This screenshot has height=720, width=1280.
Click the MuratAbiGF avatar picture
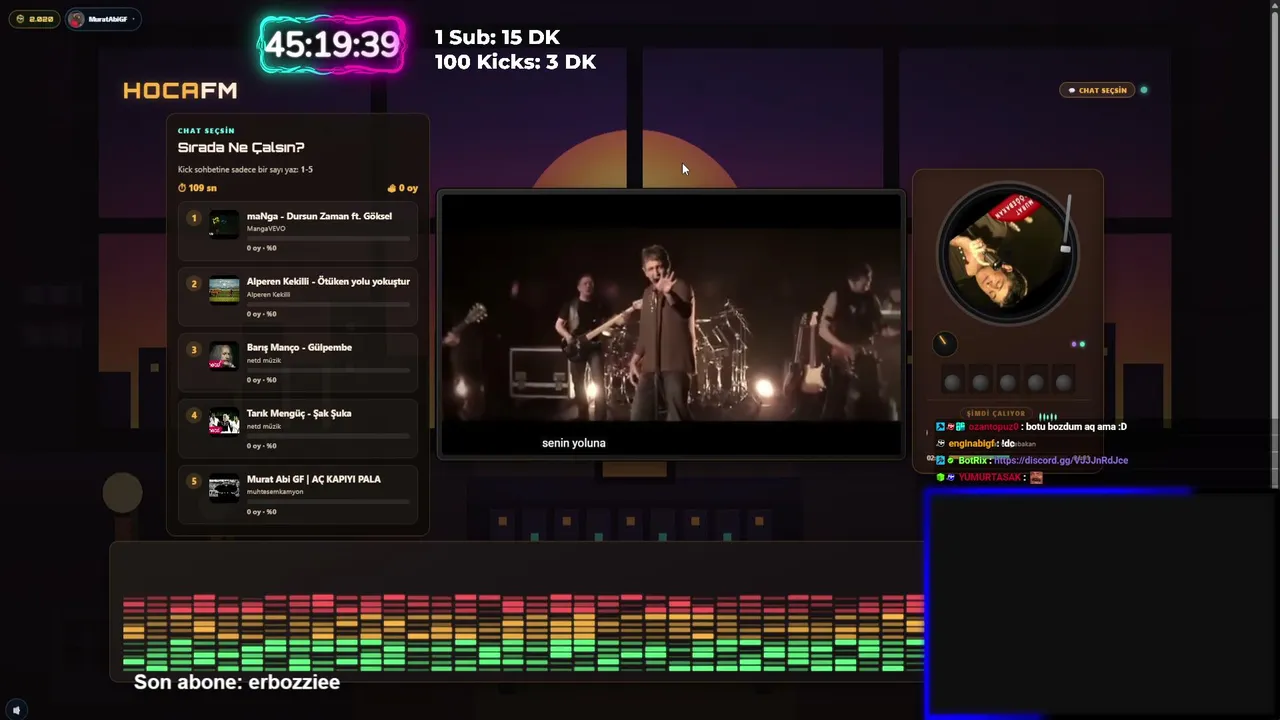click(77, 19)
